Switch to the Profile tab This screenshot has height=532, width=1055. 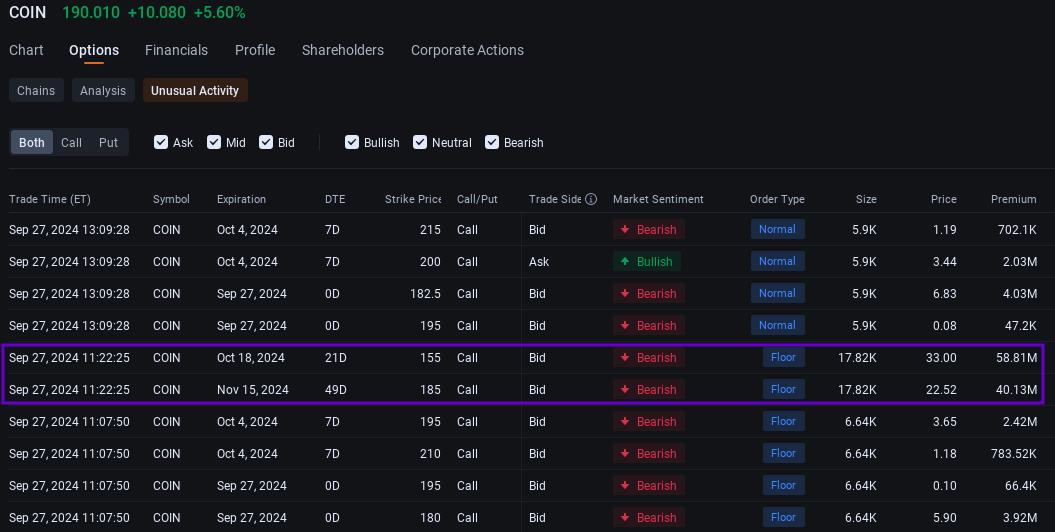pyautogui.click(x=255, y=50)
